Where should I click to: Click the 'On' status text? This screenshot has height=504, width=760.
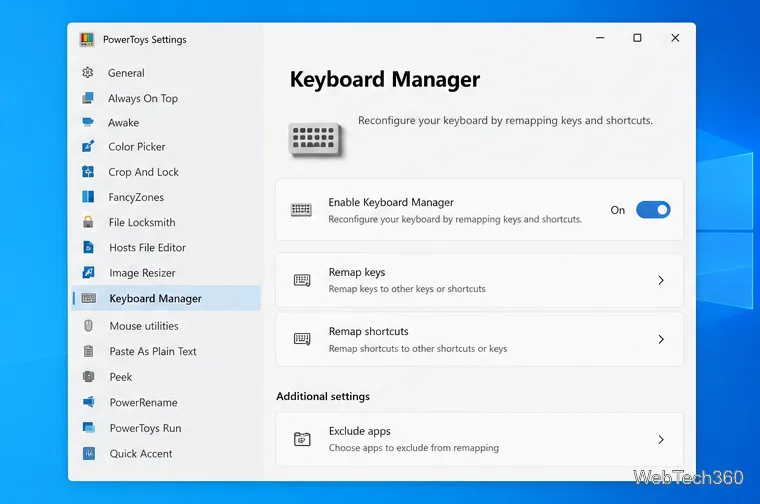tap(618, 210)
